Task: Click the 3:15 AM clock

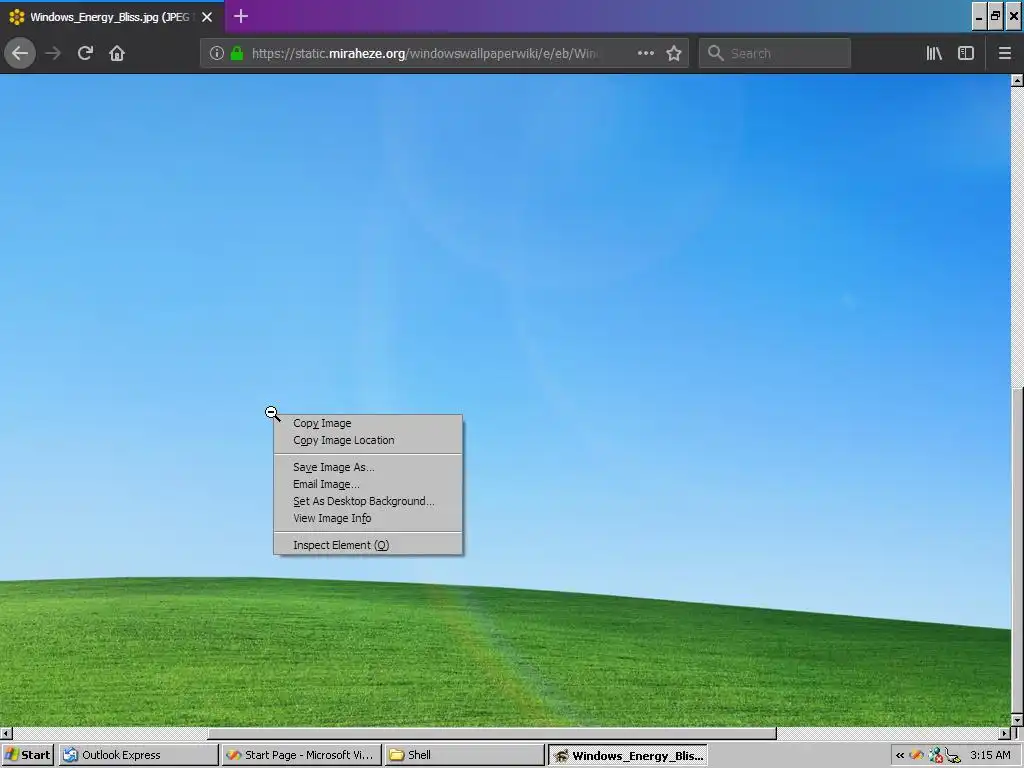Action: point(990,756)
